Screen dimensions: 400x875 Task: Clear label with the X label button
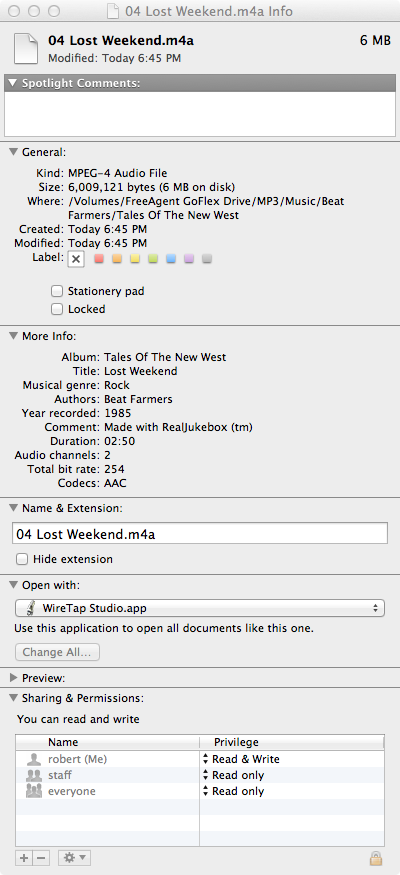coord(76,259)
